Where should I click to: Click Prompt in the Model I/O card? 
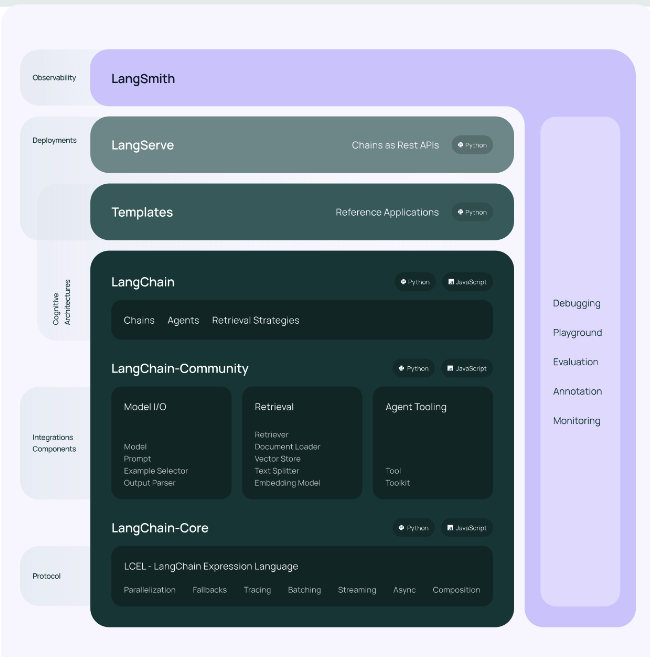[x=137, y=459]
